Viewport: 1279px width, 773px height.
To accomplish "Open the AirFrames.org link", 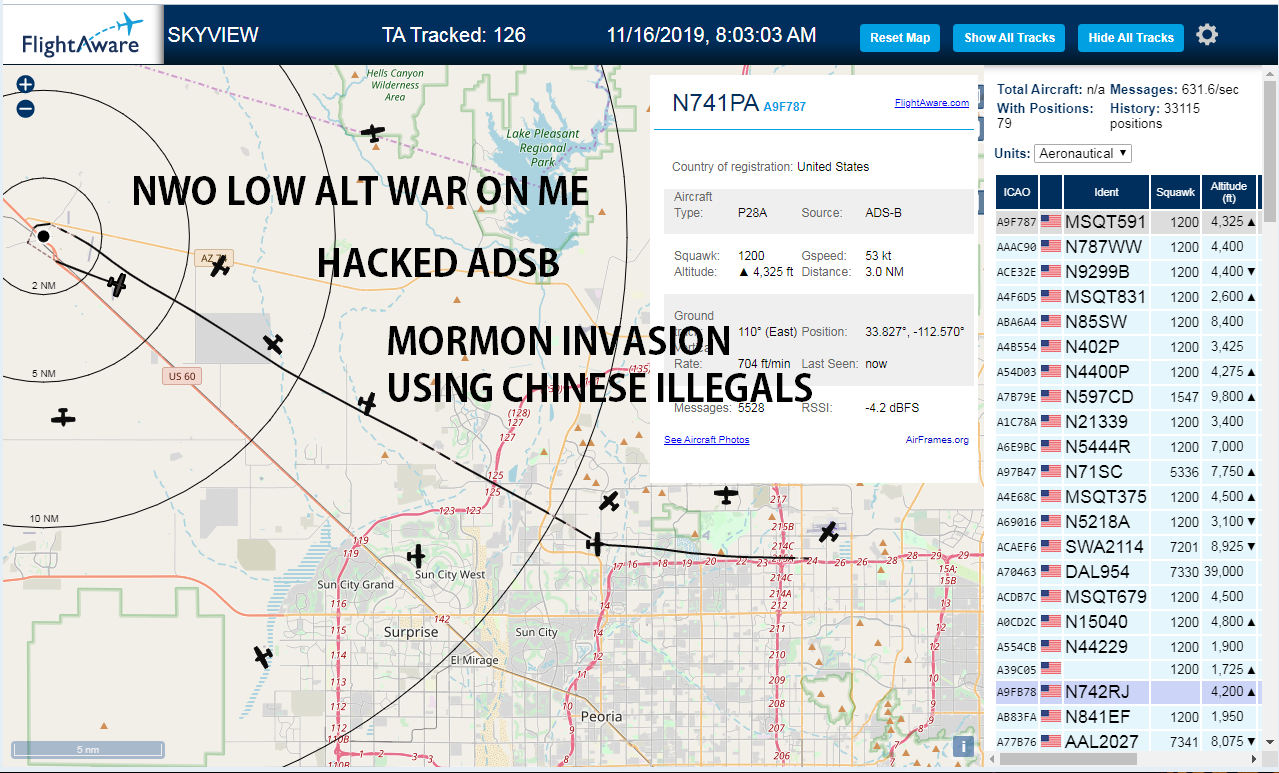I will tap(937, 440).
